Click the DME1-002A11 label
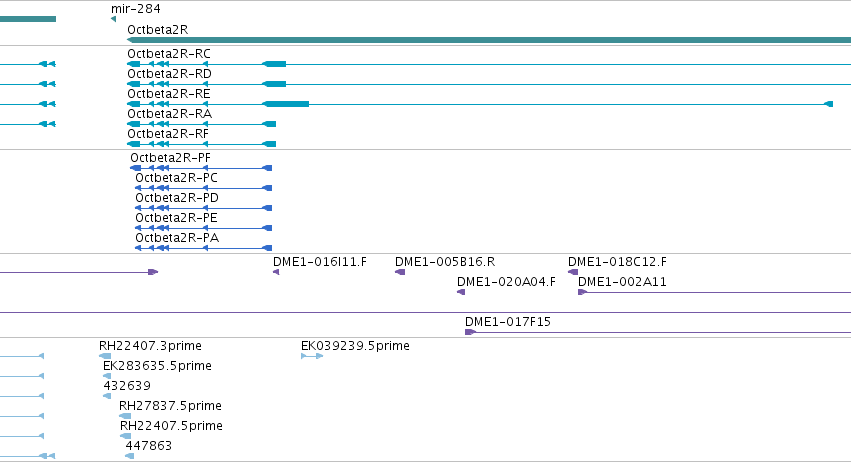The height and width of the screenshot is (462, 851). pos(623,282)
